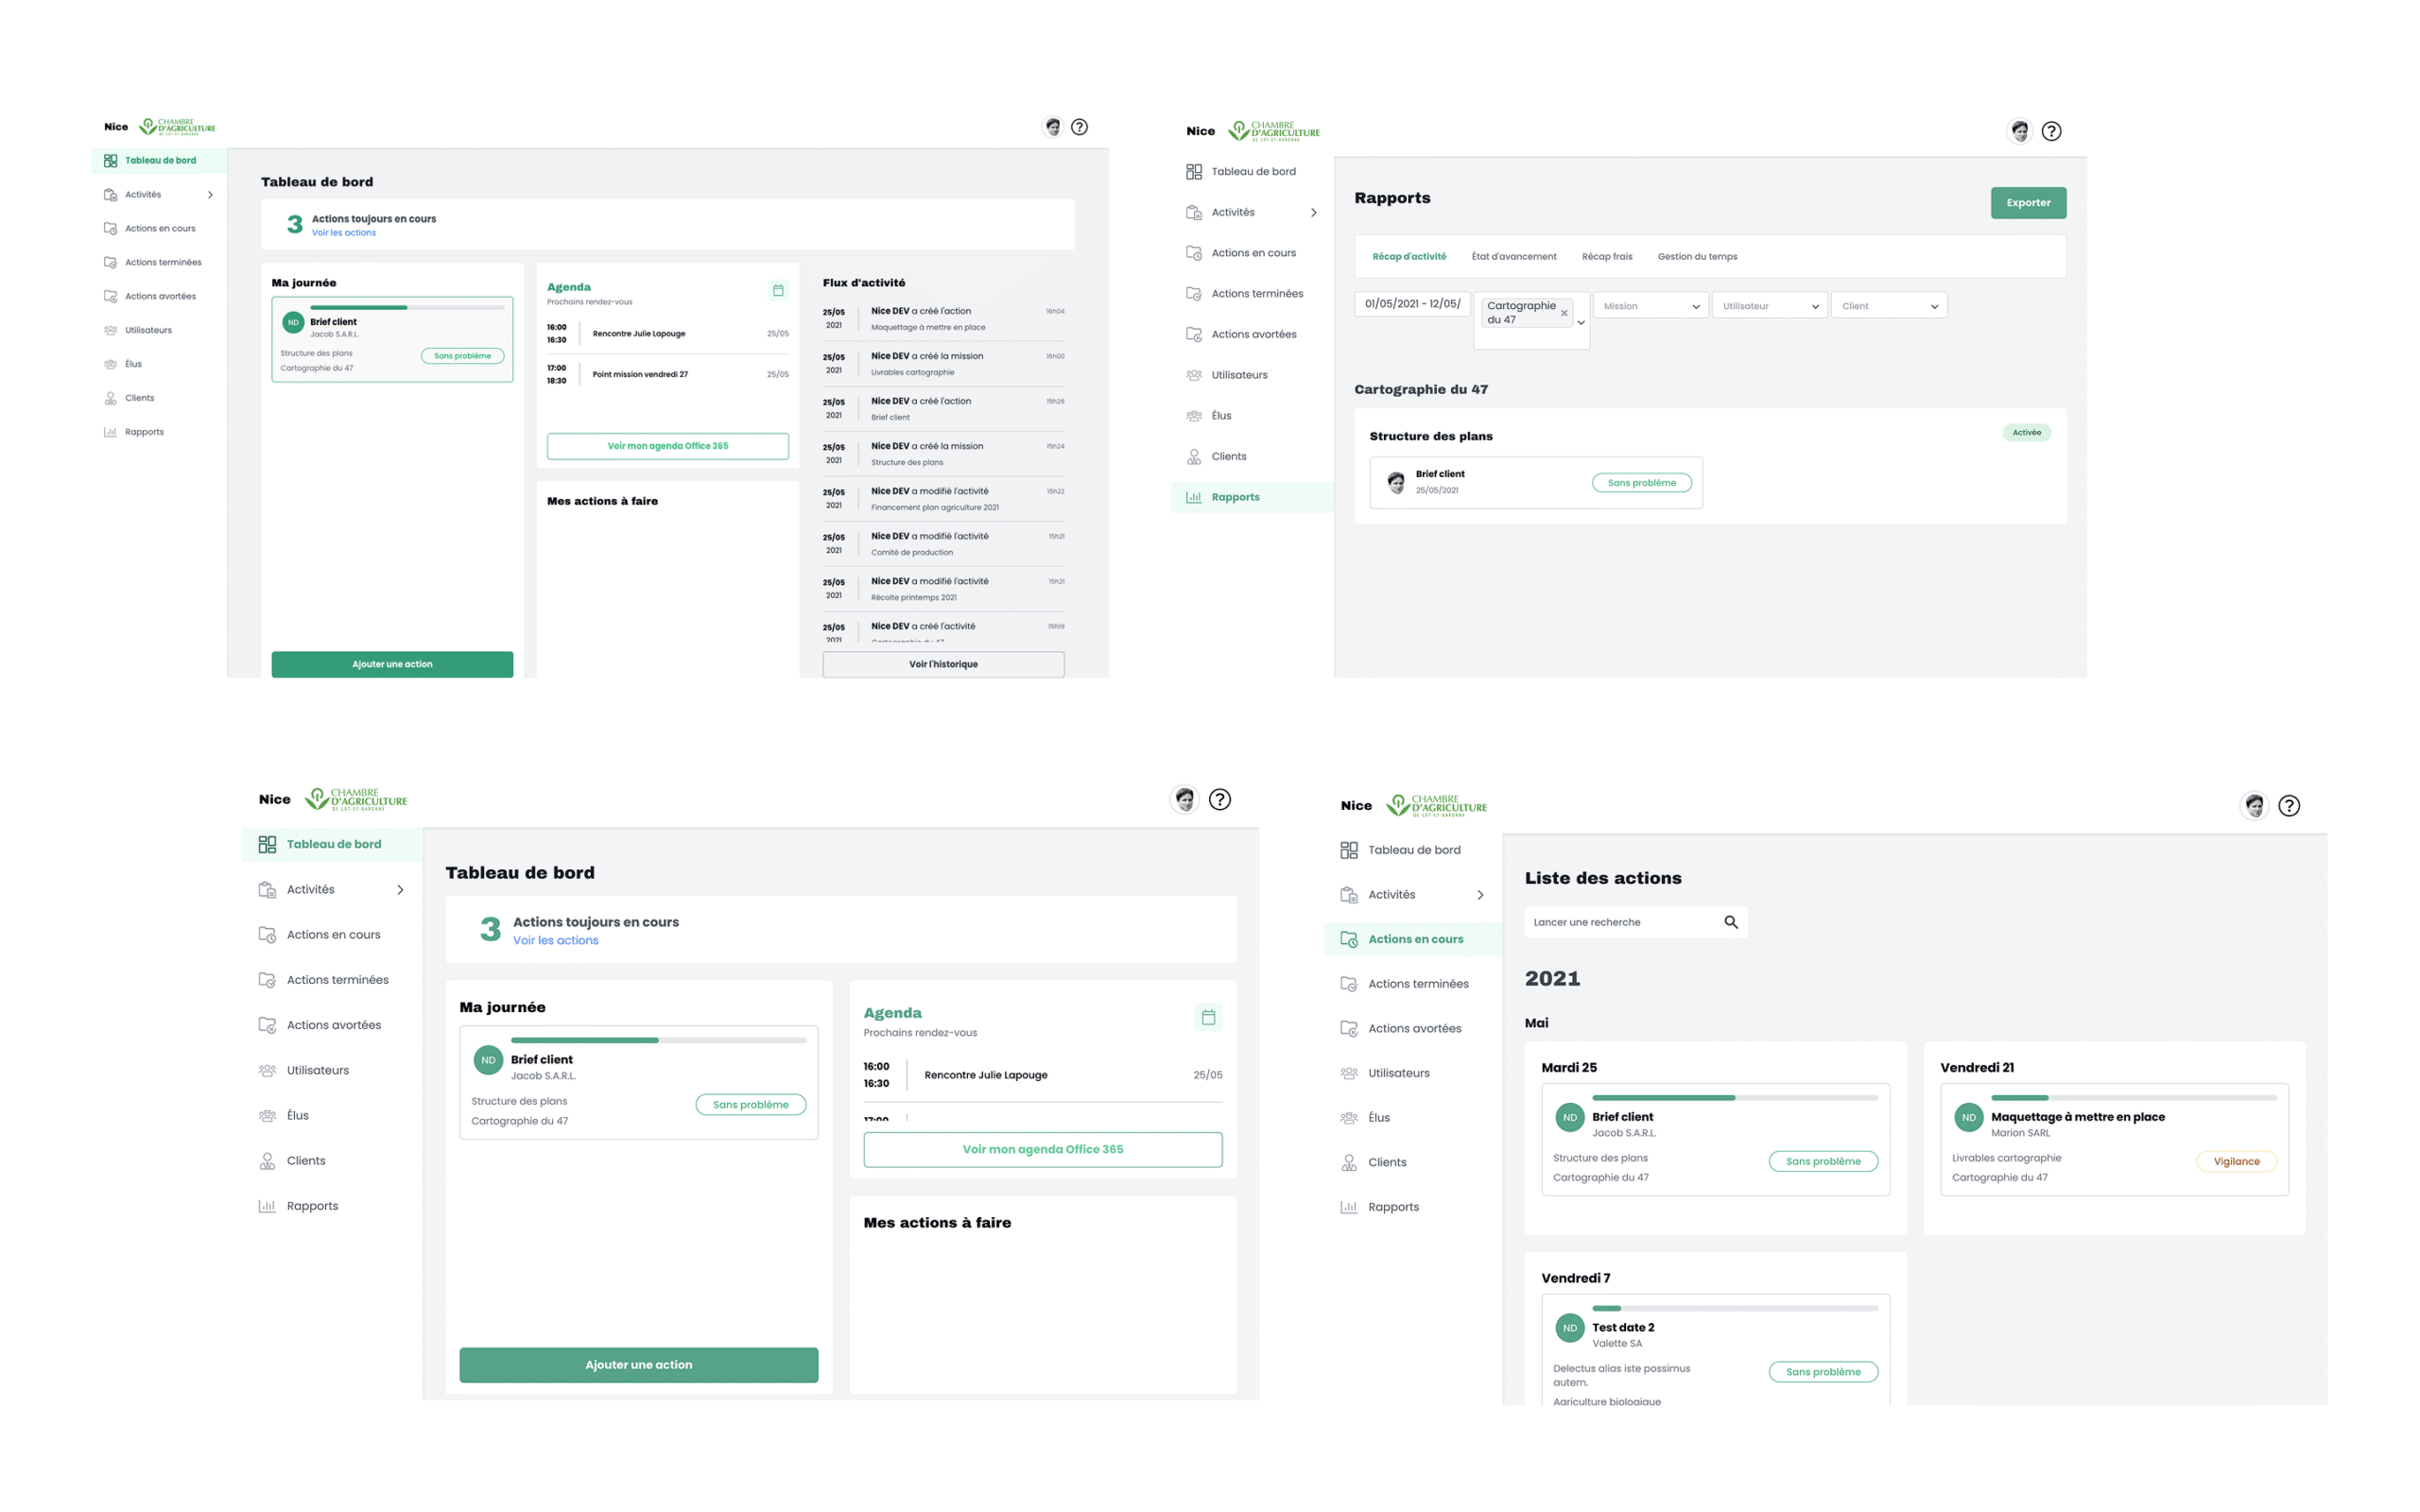This screenshot has width=2420, height=1512.
Task: Follow Voir les actions link in bottom-left dashboard
Action: click(555, 941)
